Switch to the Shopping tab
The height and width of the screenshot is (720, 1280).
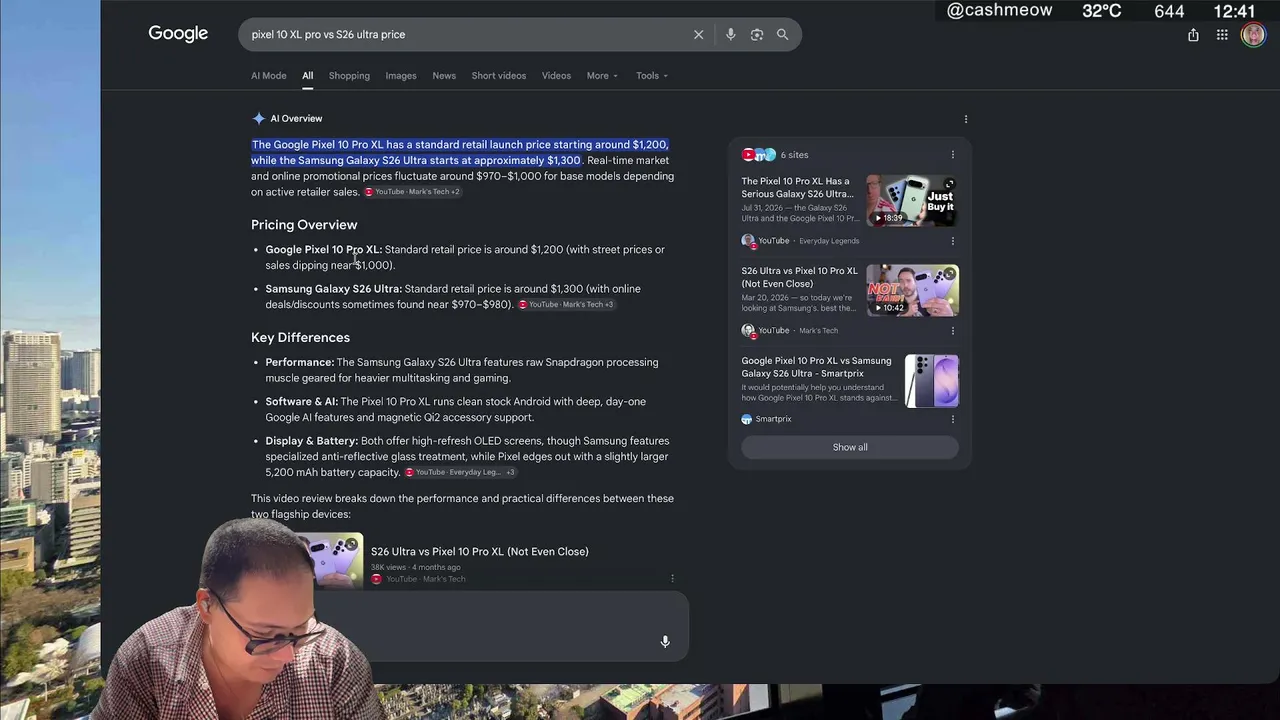click(x=349, y=76)
